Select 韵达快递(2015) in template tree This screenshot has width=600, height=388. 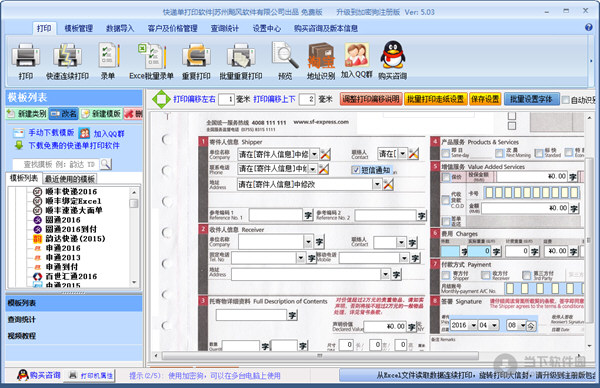(x=75, y=239)
